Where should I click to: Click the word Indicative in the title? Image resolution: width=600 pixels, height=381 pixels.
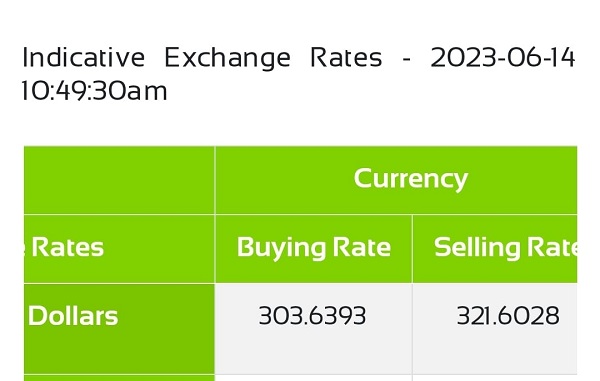pyautogui.click(x=84, y=58)
